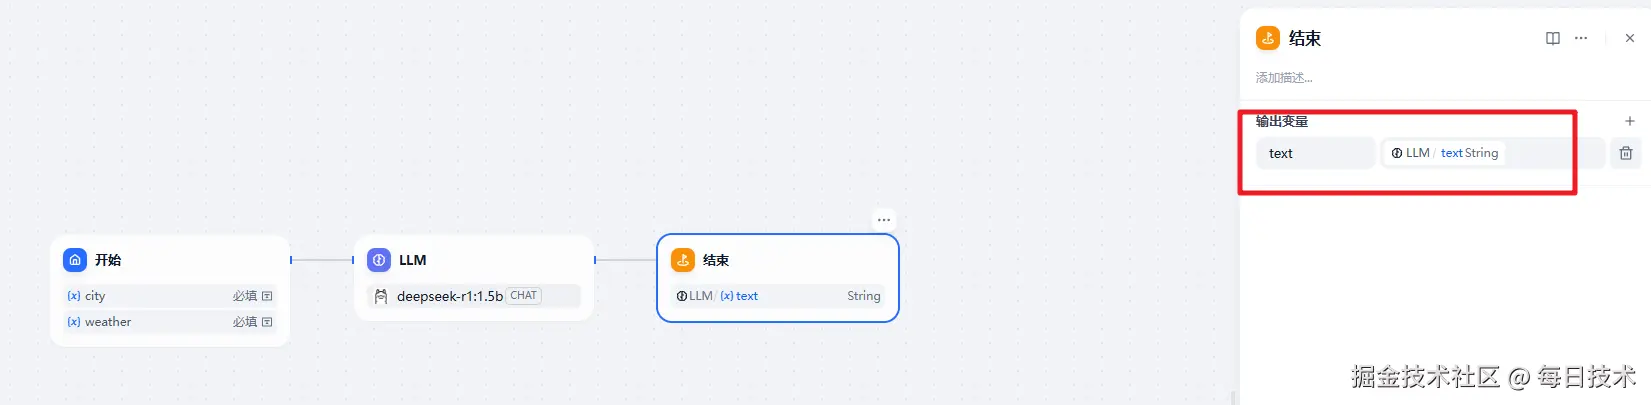Open the three-dot menu above End node
Image resolution: width=1651 pixels, height=405 pixels.
(x=884, y=220)
